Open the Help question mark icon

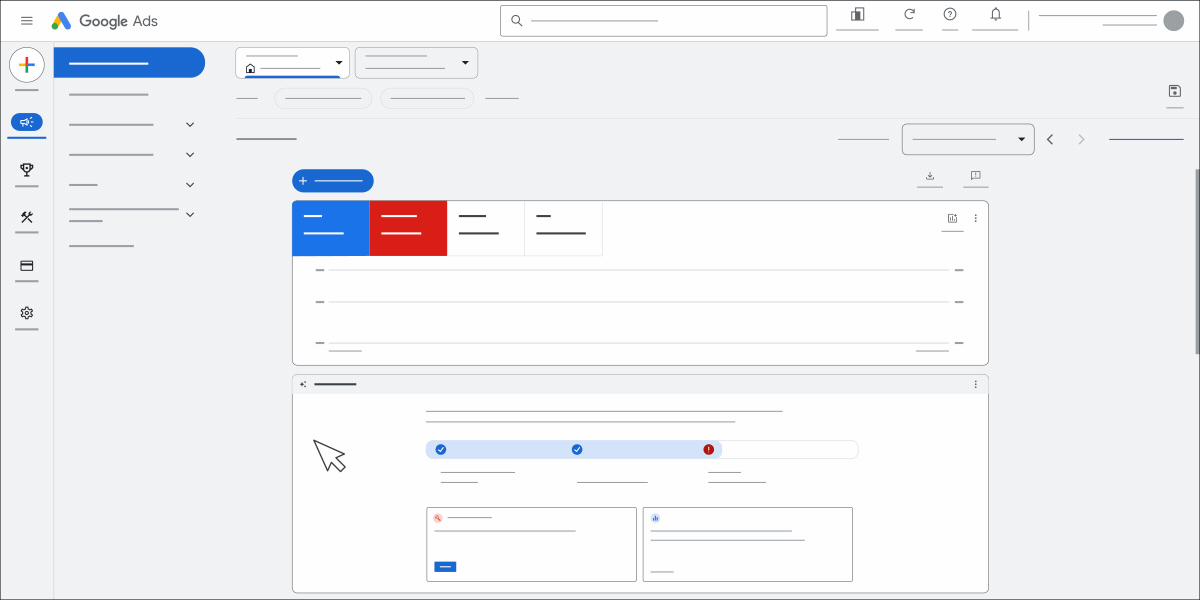pyautogui.click(x=950, y=14)
